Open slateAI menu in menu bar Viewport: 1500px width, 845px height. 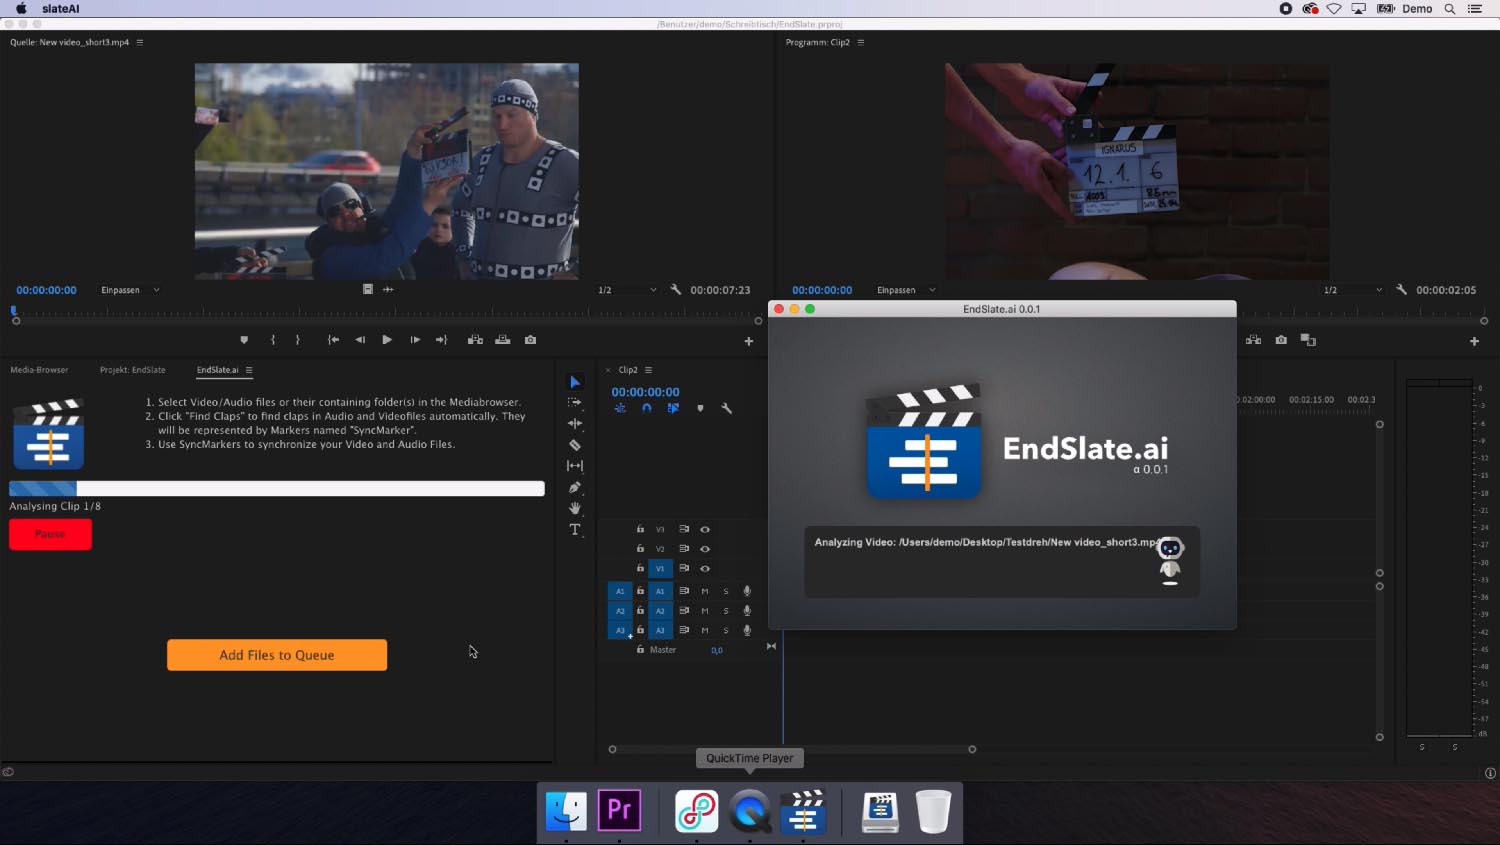[61, 9]
